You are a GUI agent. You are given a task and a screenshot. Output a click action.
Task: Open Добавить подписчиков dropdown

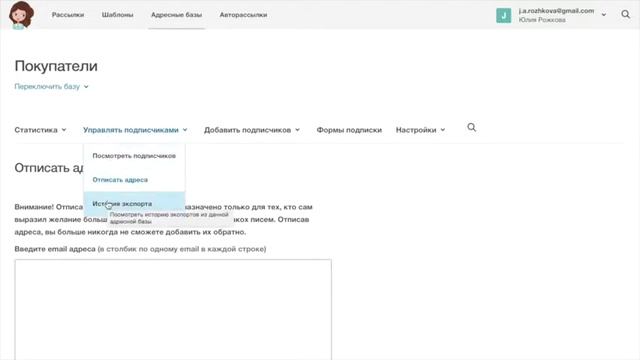pos(252,130)
